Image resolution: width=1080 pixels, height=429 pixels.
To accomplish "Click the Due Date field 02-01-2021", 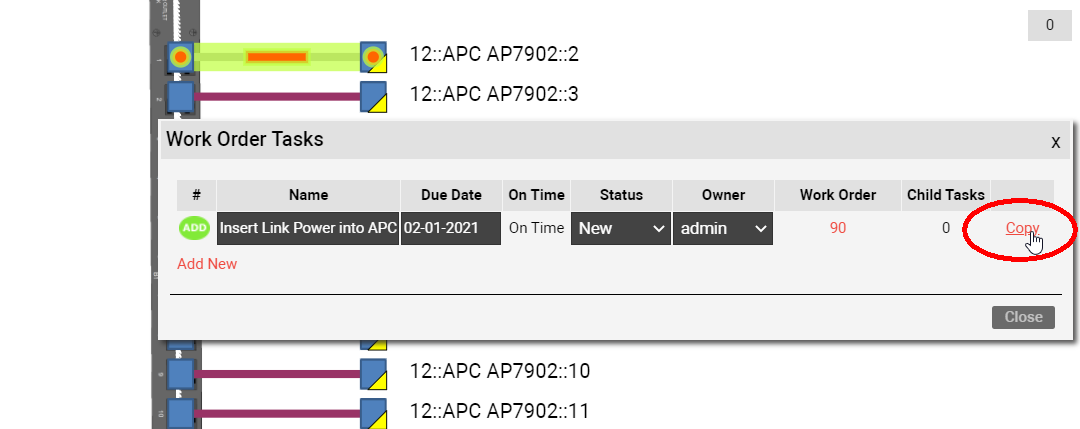I will tap(450, 228).
